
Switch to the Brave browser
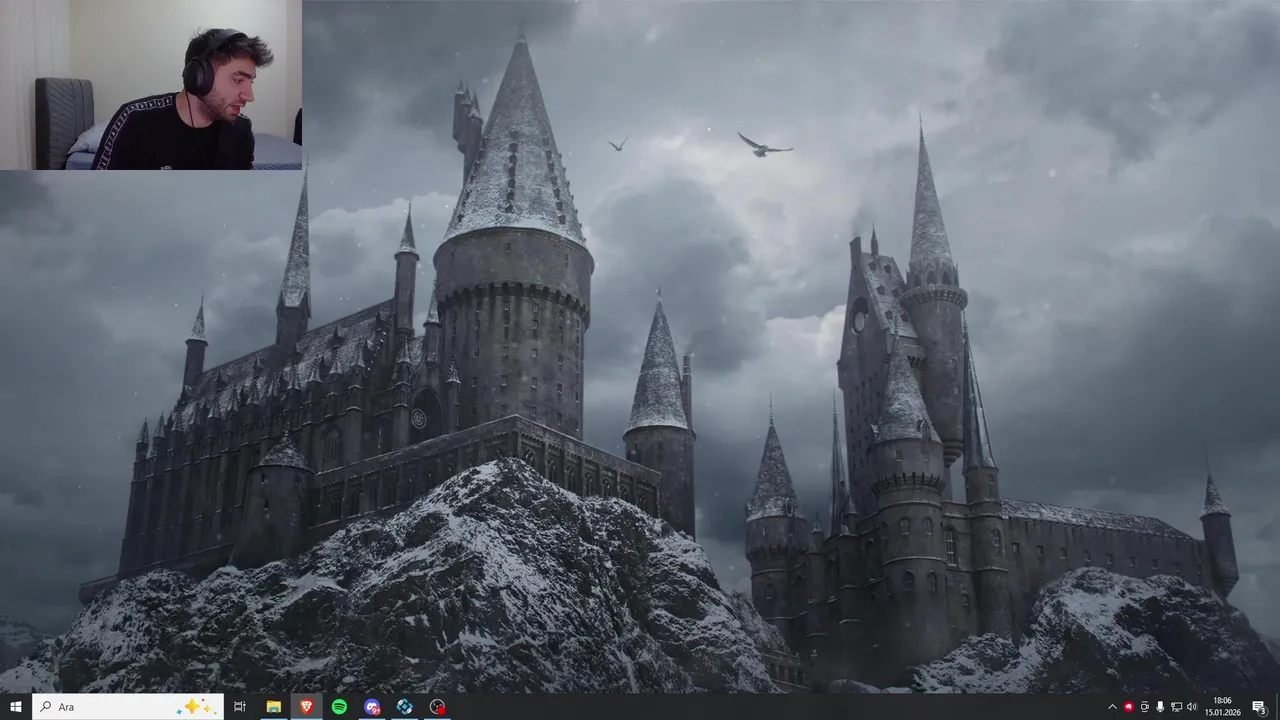306,707
